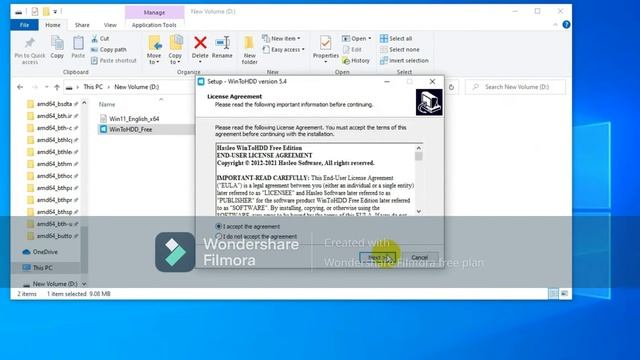Expand recent locations dropdown arrow

[x=46, y=87]
